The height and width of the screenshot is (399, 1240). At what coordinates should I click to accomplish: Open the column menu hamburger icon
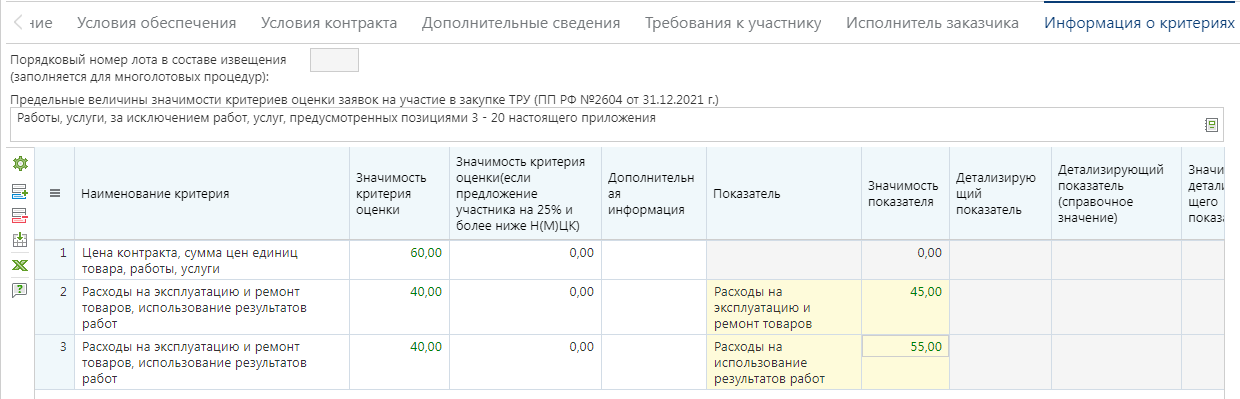tap(55, 194)
